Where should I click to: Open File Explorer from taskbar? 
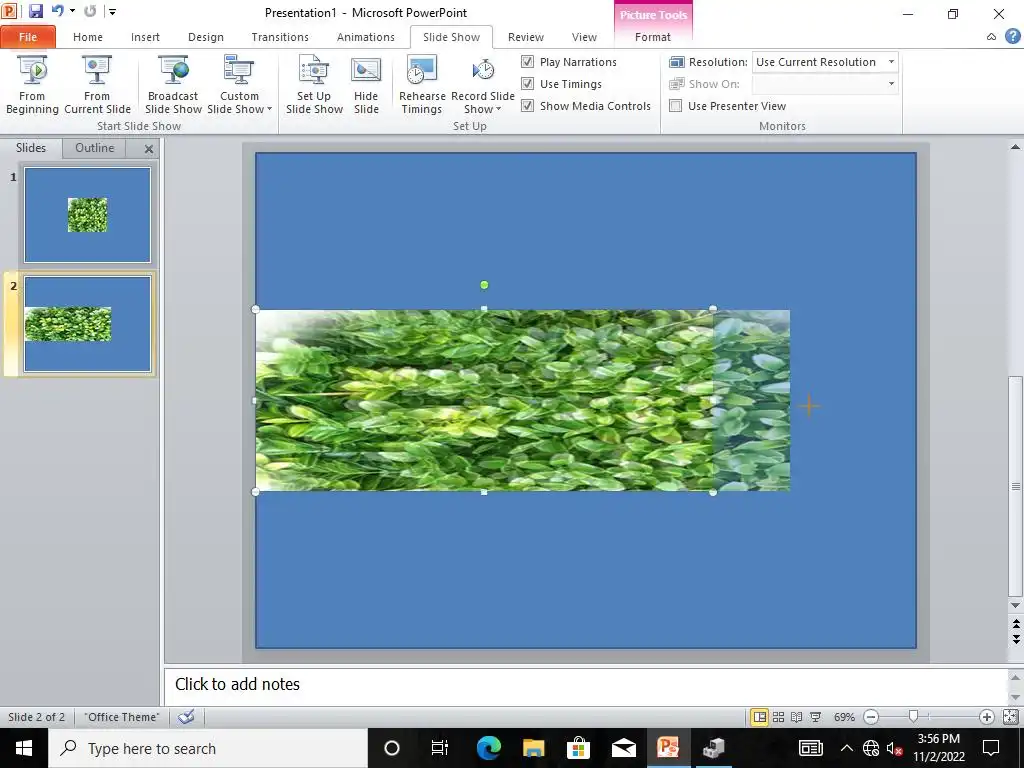[x=534, y=748]
